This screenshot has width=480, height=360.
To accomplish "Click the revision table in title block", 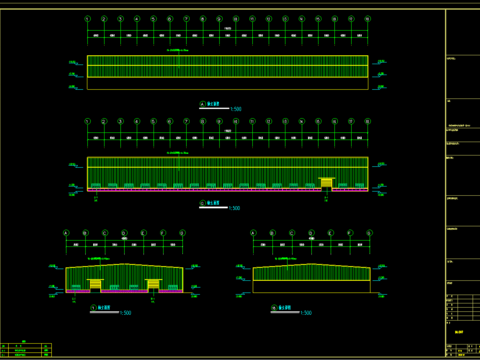I will point(463,307).
